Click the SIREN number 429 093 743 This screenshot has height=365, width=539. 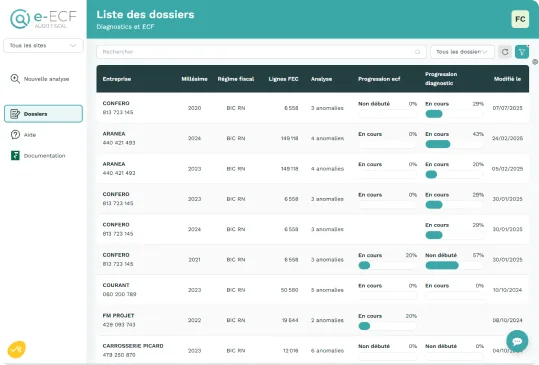click(x=119, y=324)
